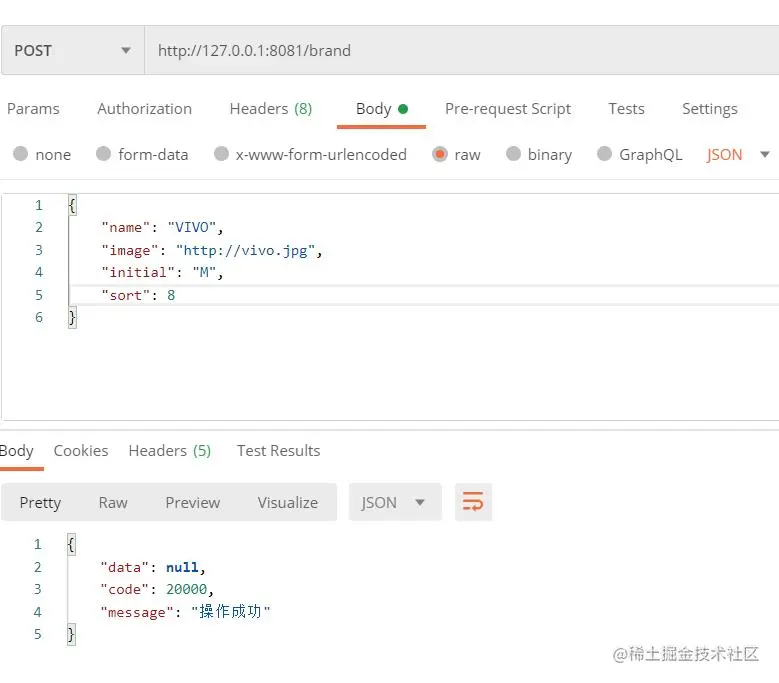Open the response Cookies tab
The height and width of the screenshot is (683, 779).
point(80,451)
